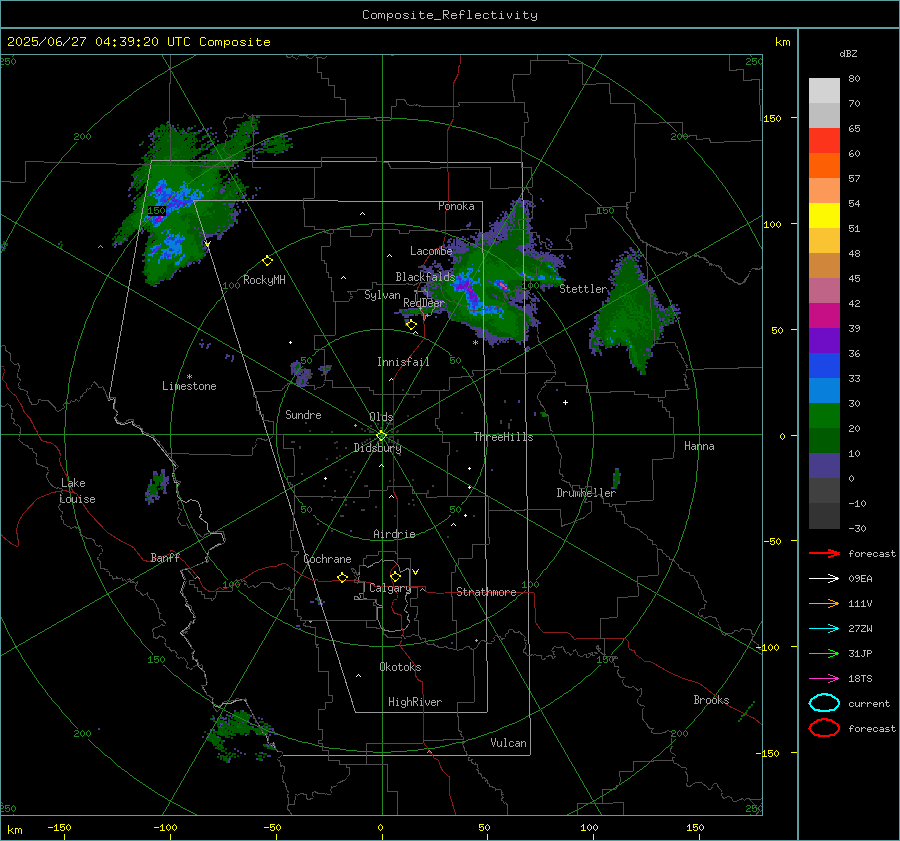Viewport: 900px width, 841px height.
Task: Click the Stettler city label
Action: coord(583,289)
